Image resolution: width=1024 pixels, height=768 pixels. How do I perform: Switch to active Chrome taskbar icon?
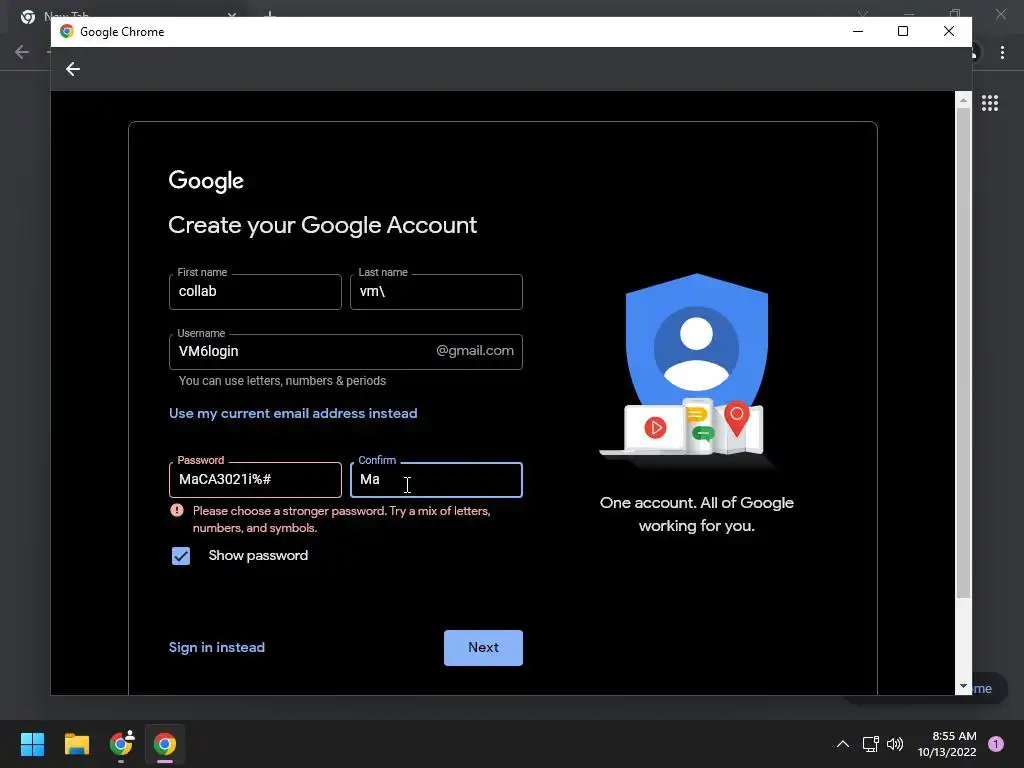click(x=165, y=744)
